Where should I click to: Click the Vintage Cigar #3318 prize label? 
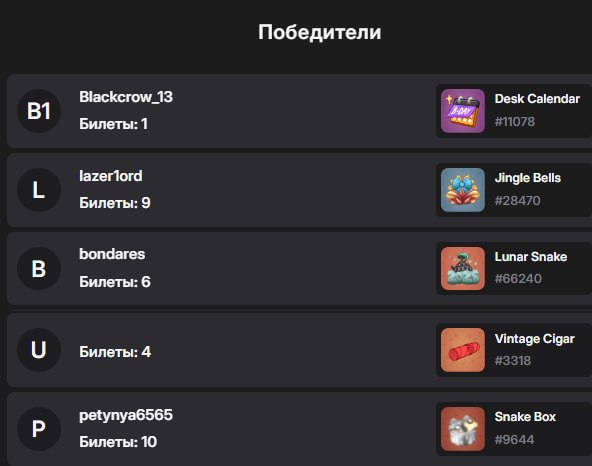point(534,350)
